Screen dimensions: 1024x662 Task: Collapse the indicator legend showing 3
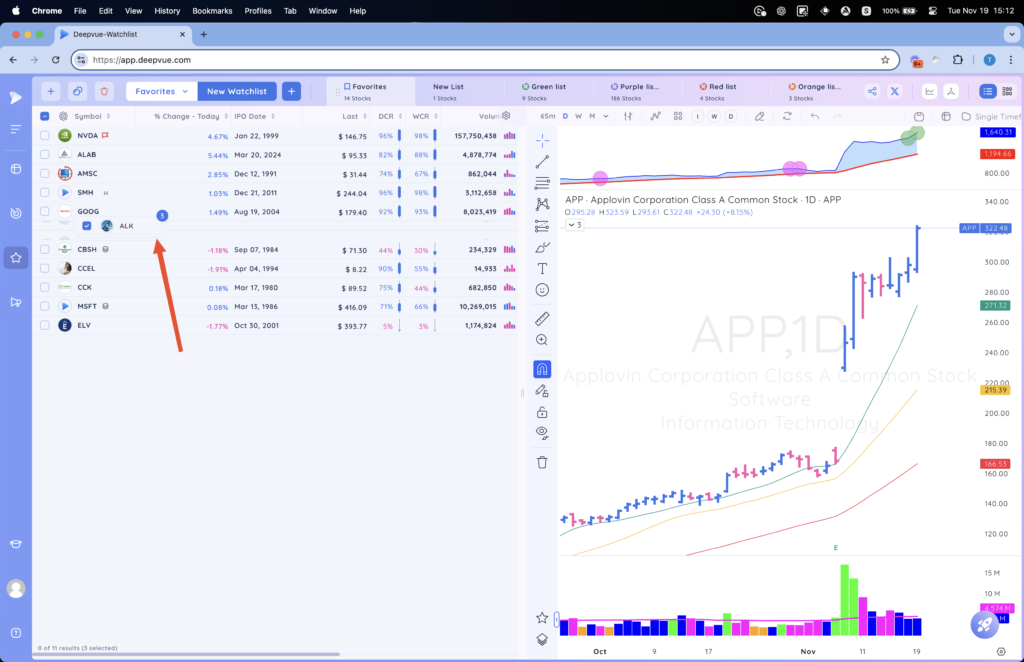click(575, 225)
